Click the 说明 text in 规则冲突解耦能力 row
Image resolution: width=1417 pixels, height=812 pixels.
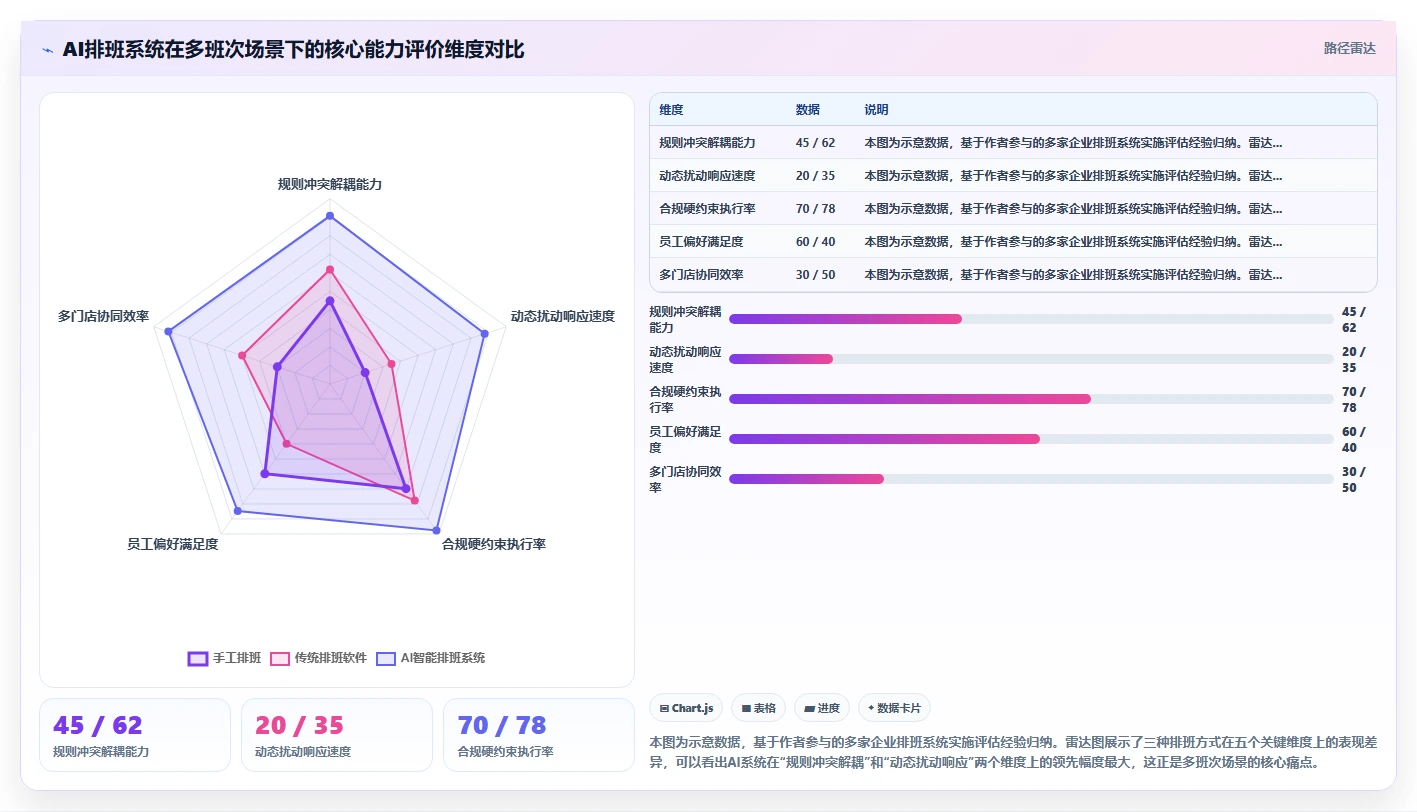(1074, 143)
